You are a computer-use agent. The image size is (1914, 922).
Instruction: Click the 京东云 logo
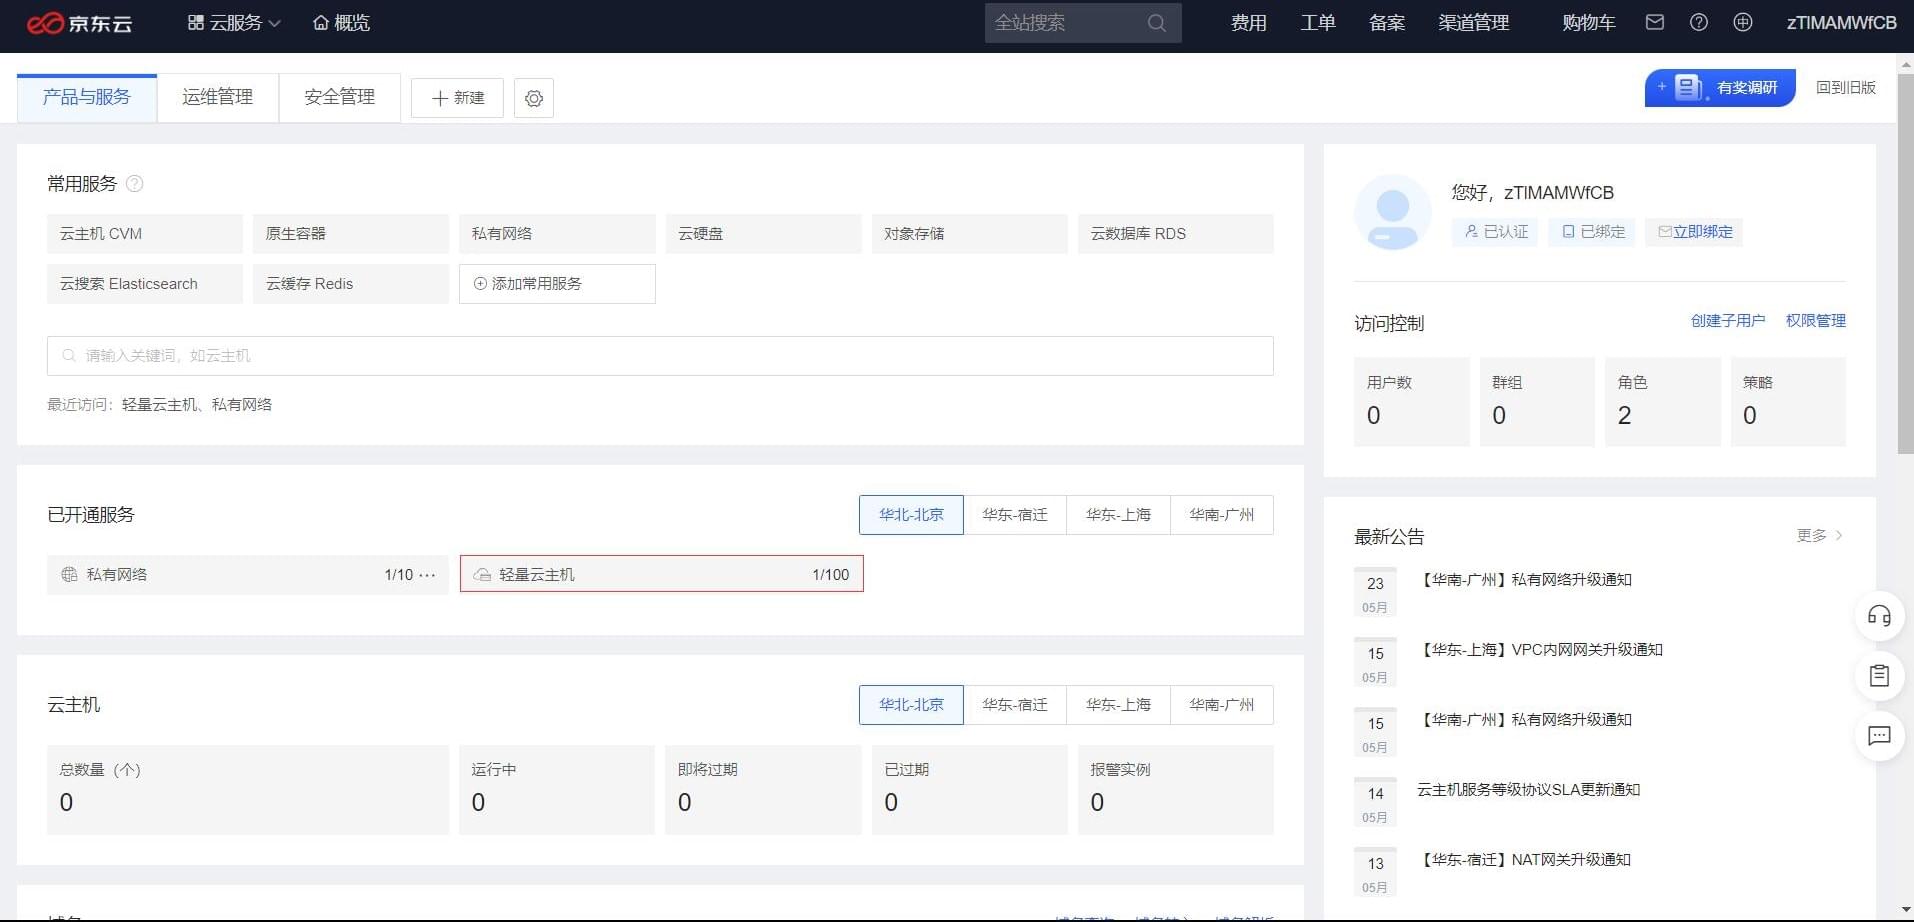pos(79,23)
